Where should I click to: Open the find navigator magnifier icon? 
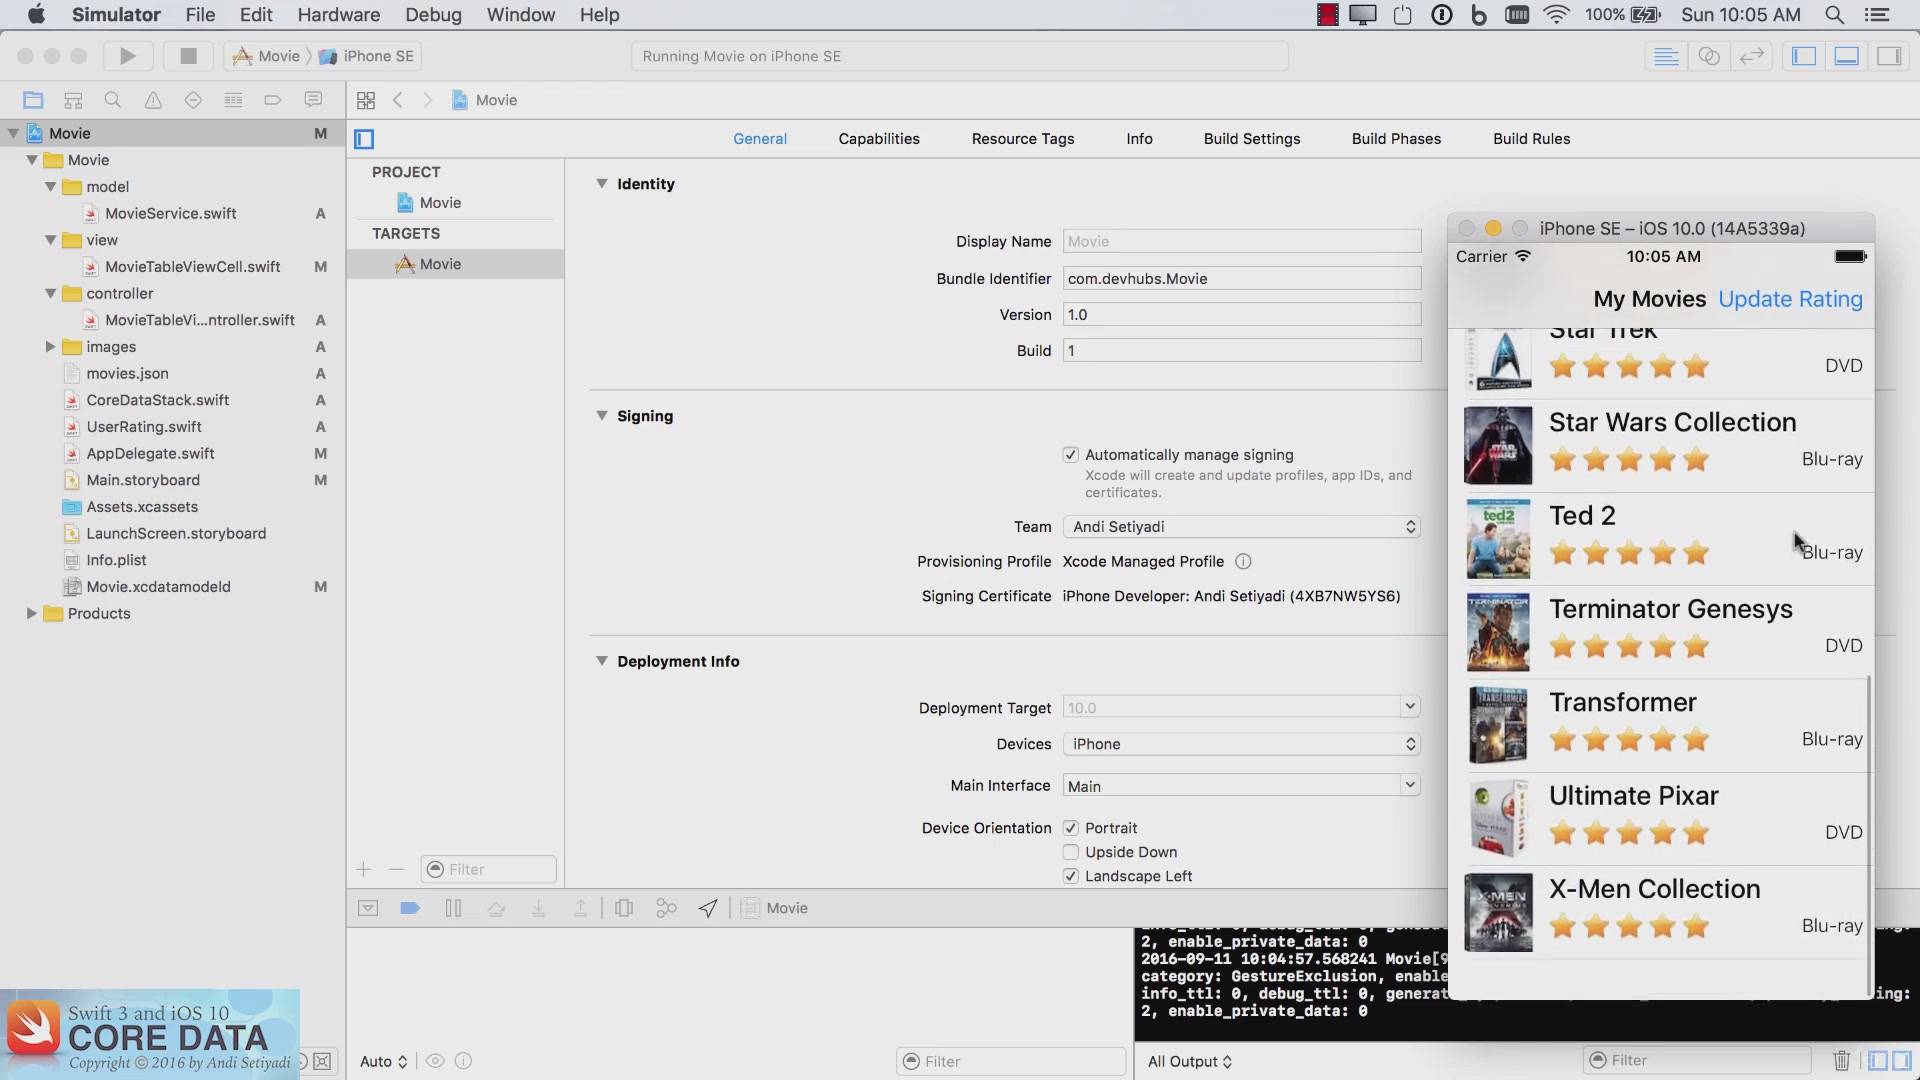coord(113,100)
